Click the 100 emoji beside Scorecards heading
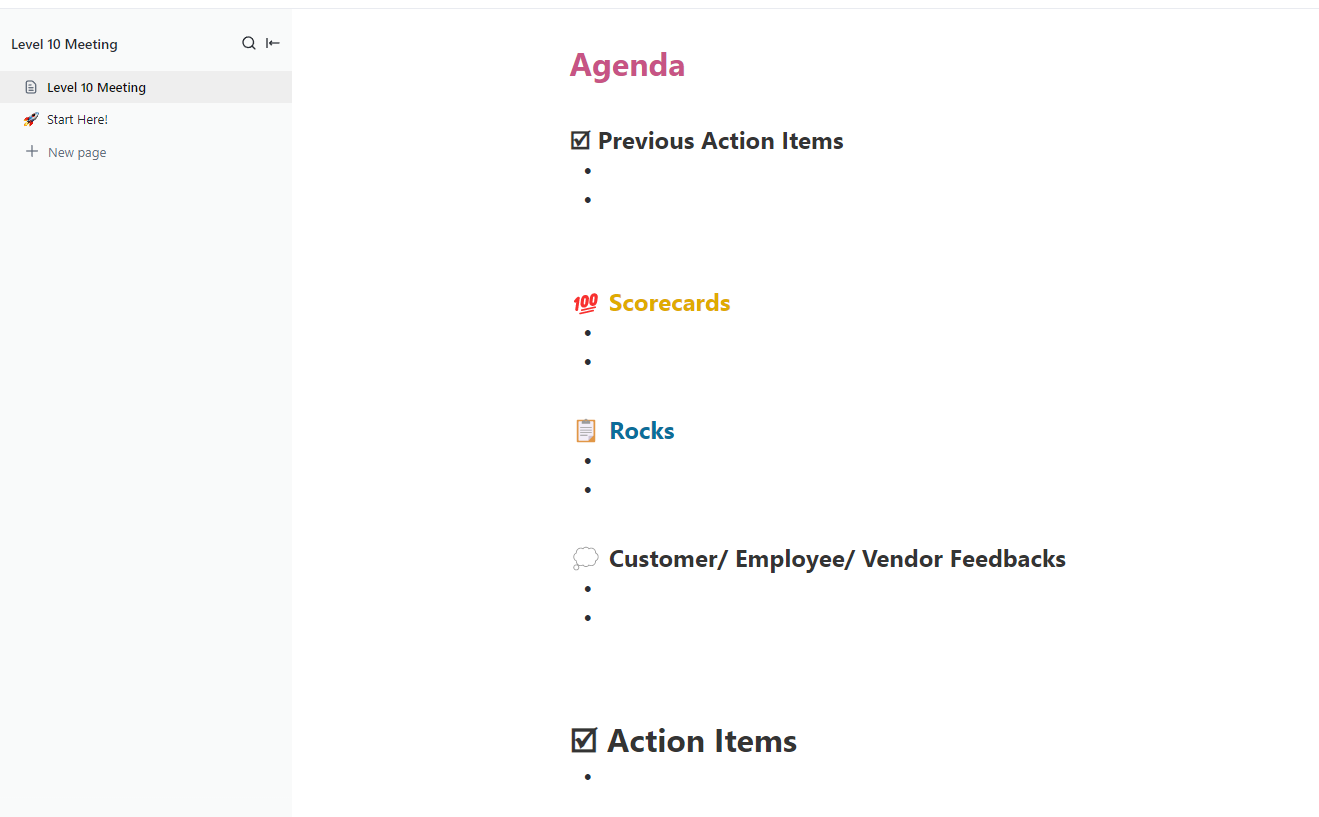 [x=585, y=302]
